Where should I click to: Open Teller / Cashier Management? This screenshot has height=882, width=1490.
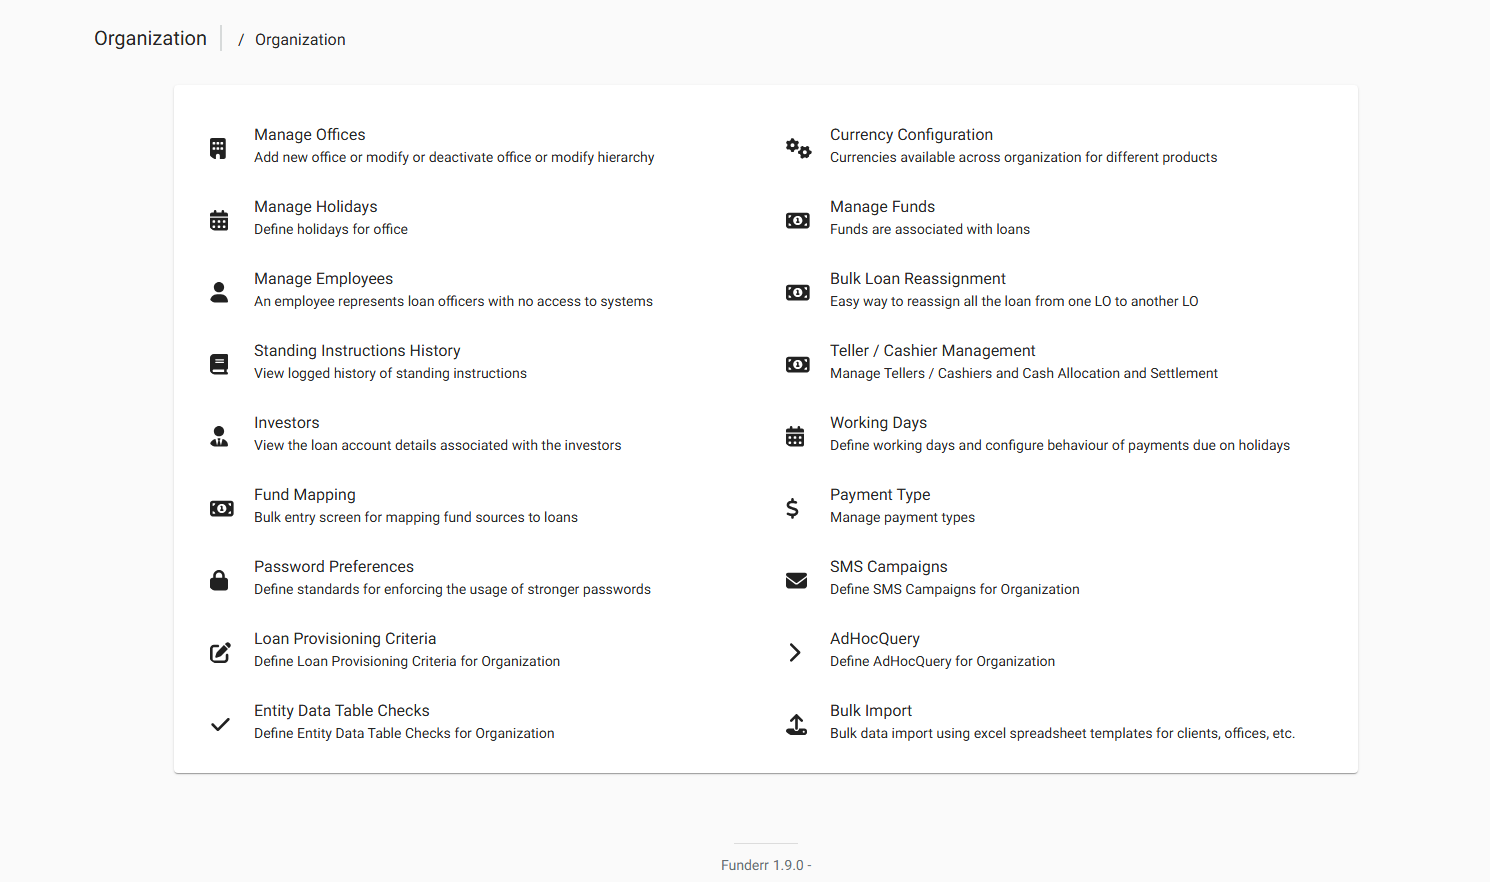[932, 350]
